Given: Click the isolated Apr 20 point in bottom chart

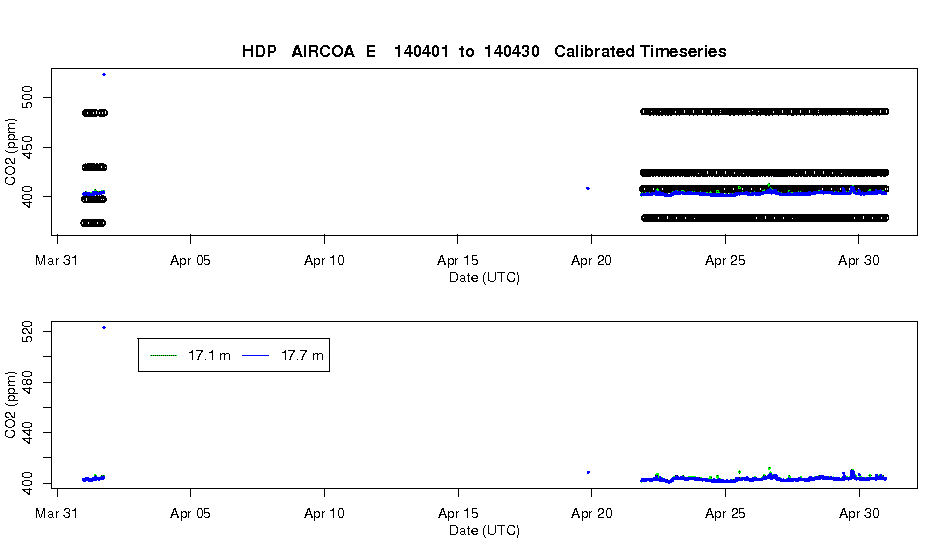Looking at the screenshot, I should [589, 473].
